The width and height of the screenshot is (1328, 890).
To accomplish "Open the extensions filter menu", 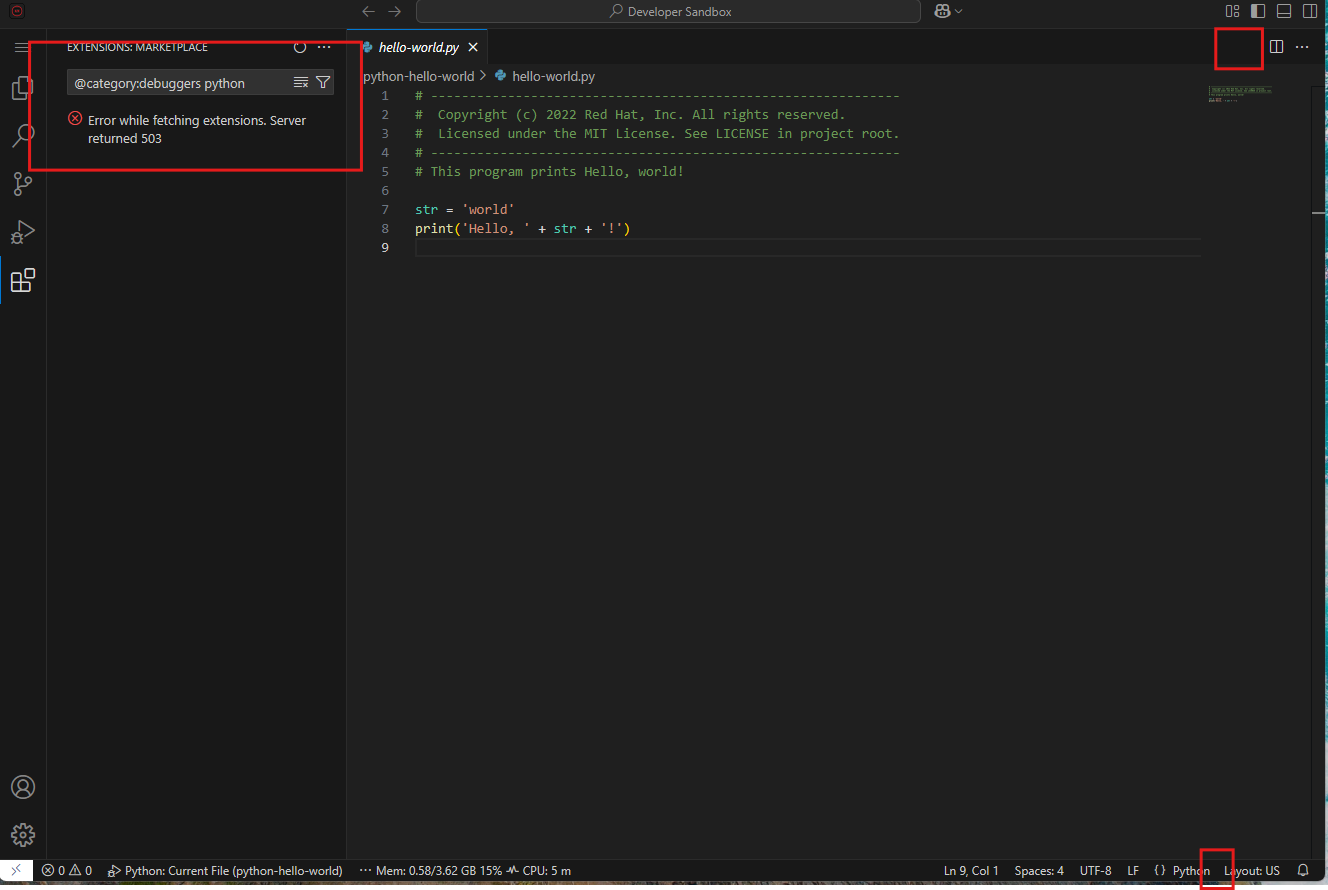I will click(323, 83).
